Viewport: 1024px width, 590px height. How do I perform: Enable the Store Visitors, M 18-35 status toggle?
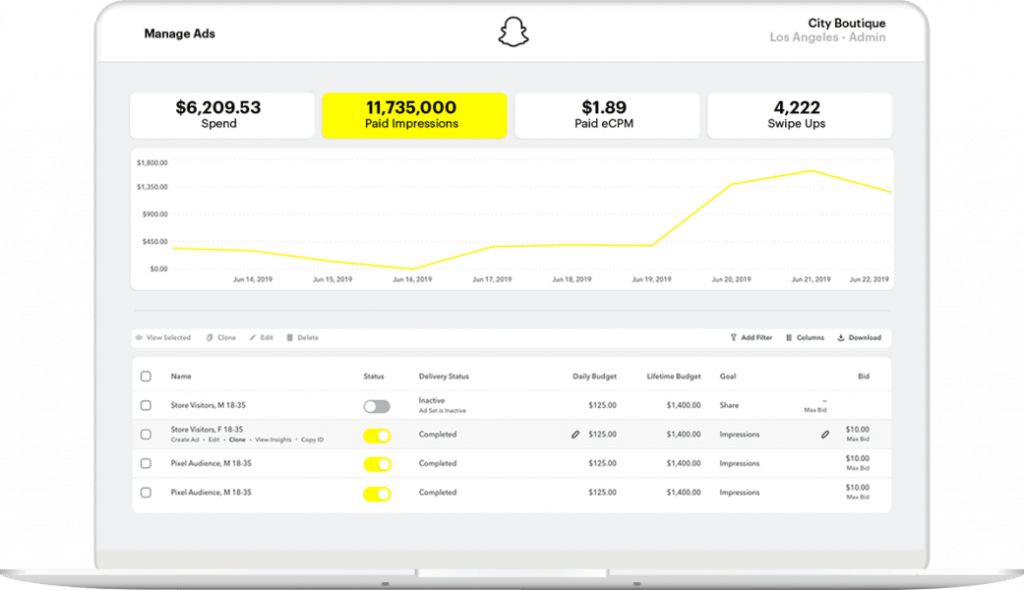pos(377,406)
